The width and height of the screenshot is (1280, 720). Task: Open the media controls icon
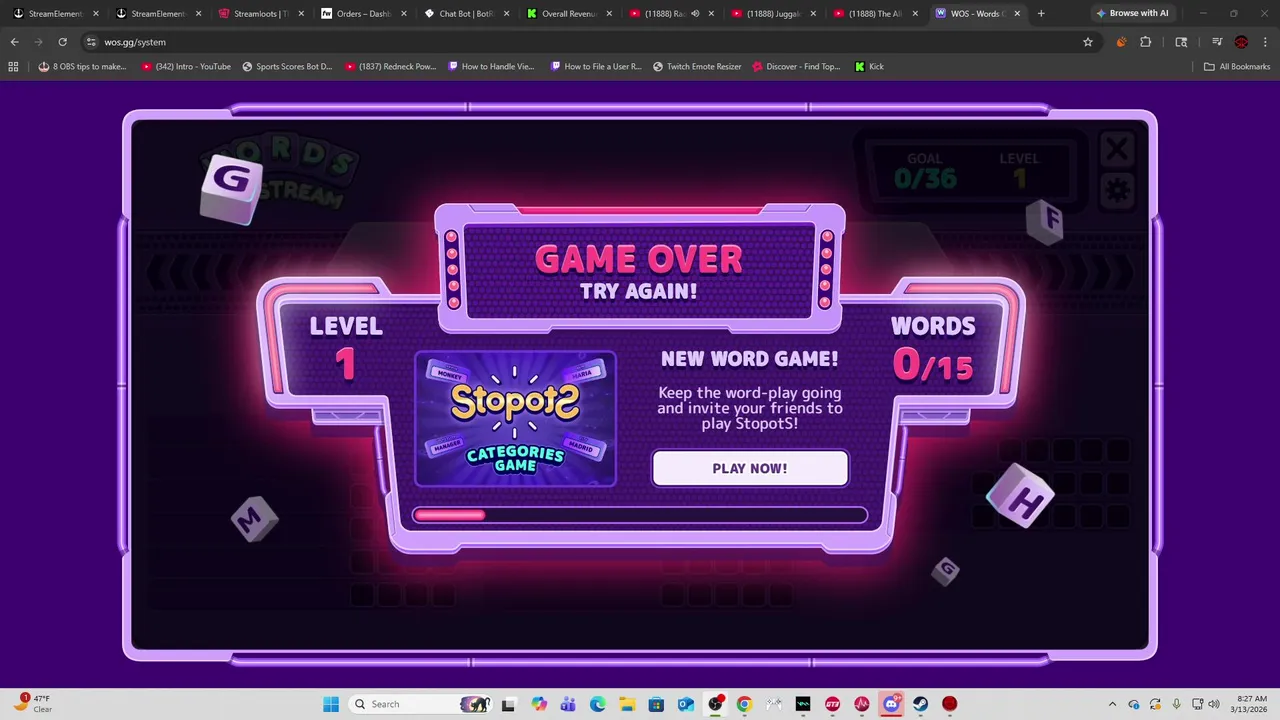coord(1217,42)
